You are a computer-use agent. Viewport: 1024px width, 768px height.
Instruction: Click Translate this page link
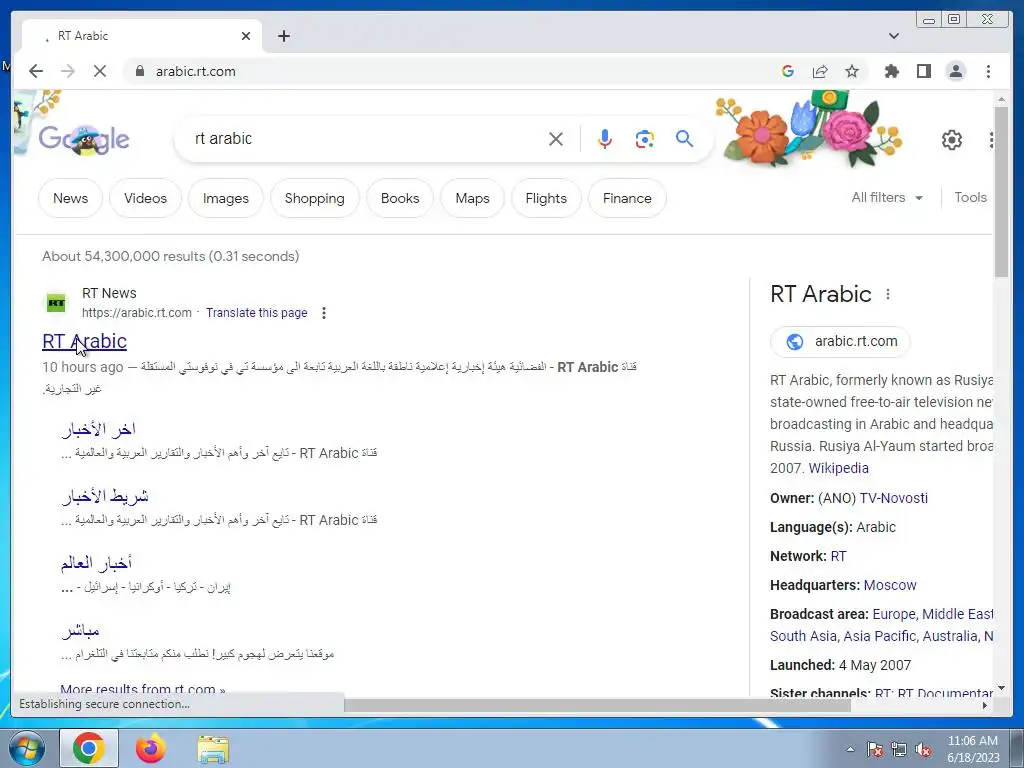click(x=257, y=313)
